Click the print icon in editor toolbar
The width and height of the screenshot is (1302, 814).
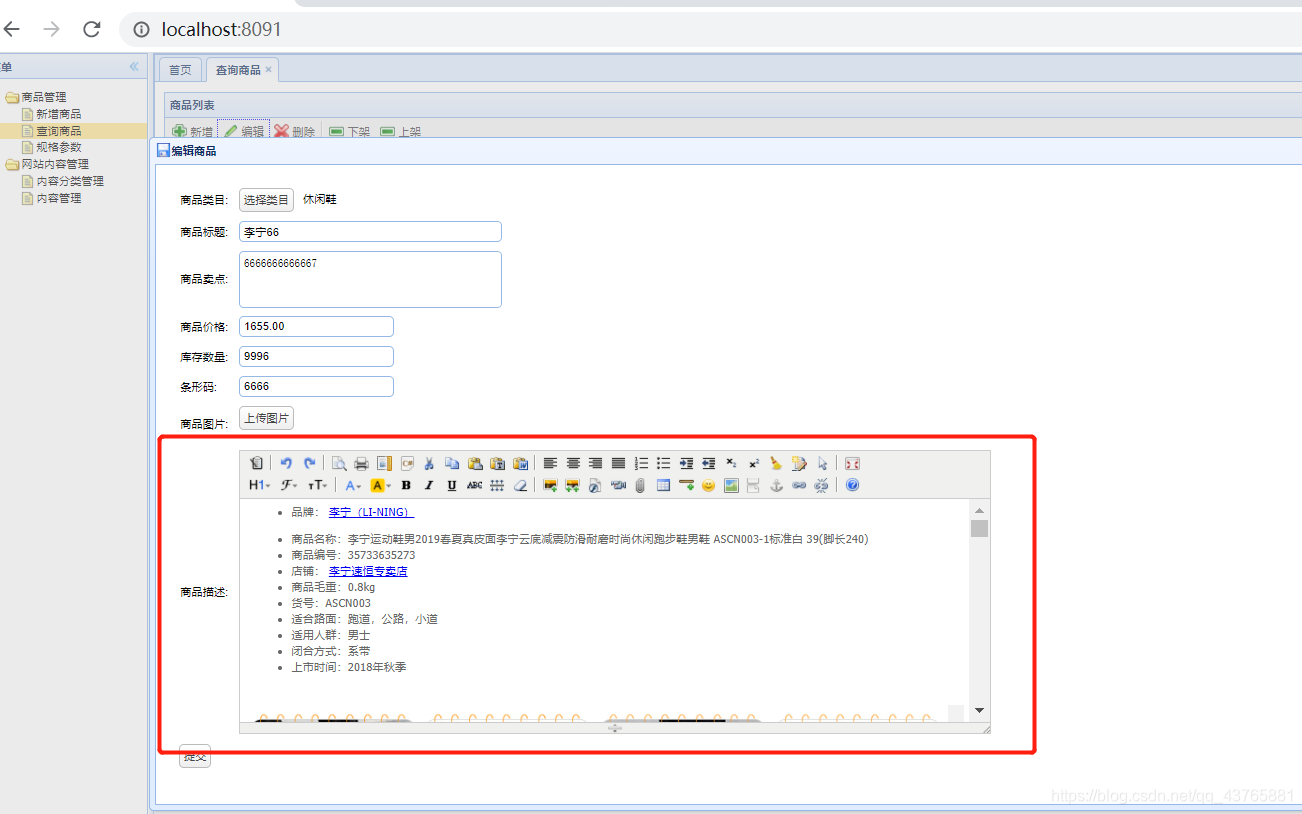tap(361, 463)
